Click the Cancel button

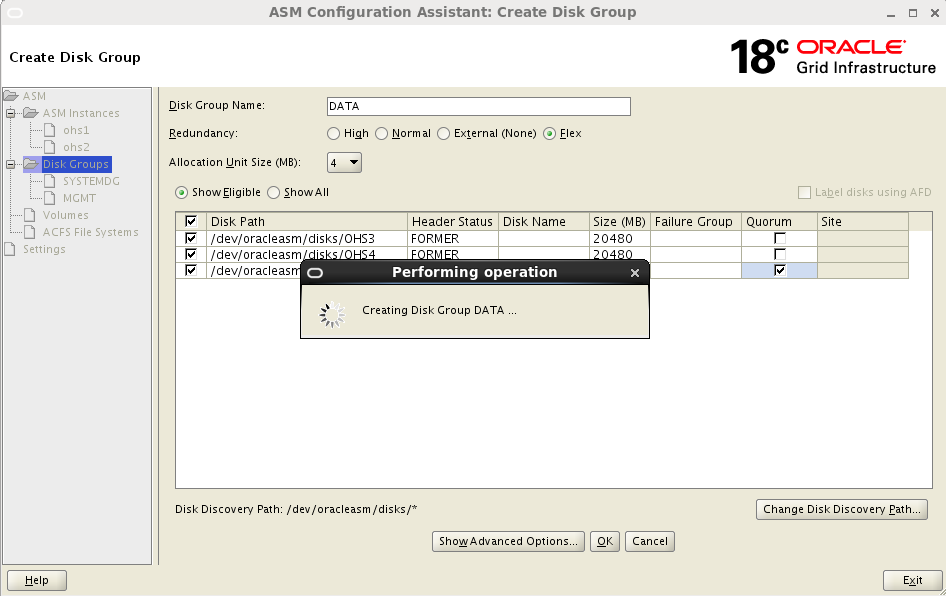coord(650,541)
